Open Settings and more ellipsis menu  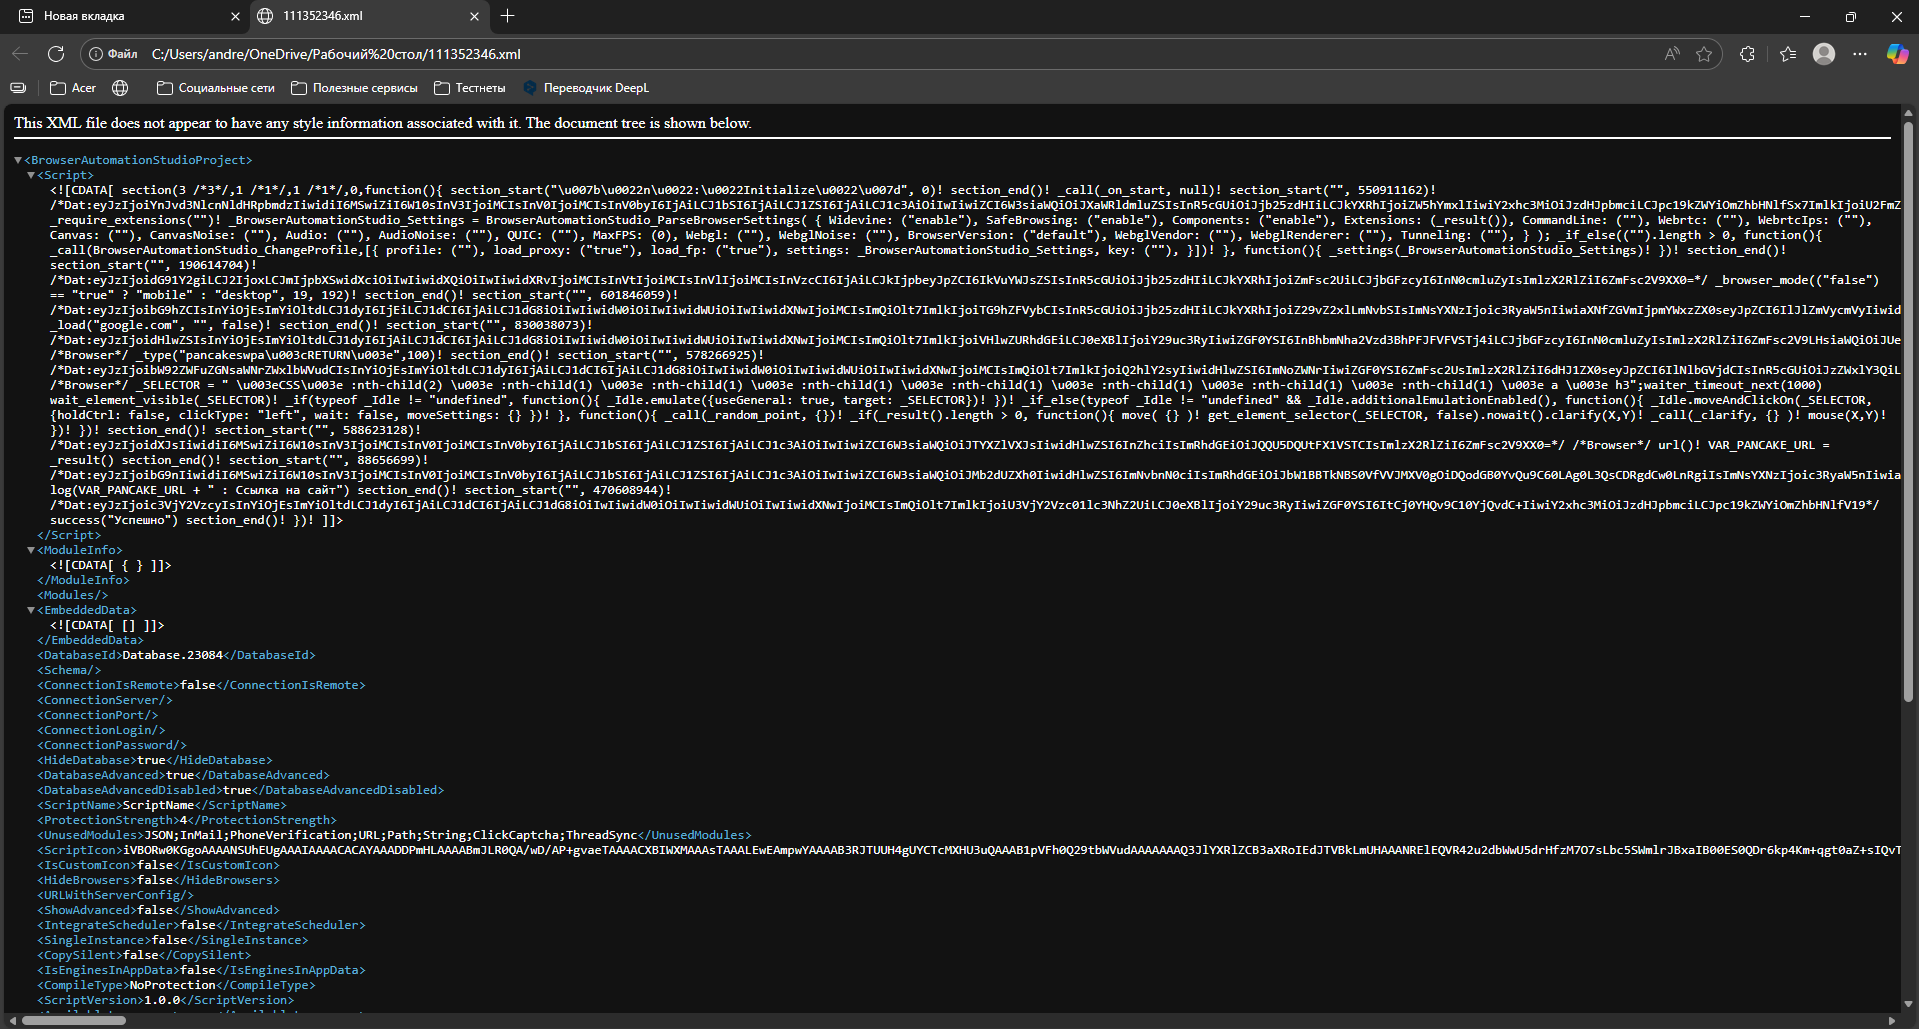[x=1860, y=54]
